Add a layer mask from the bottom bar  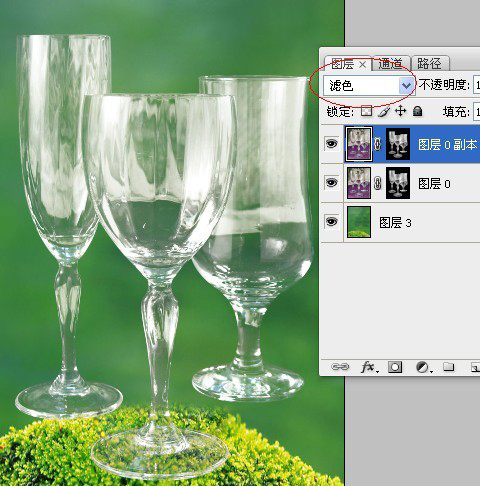point(395,367)
